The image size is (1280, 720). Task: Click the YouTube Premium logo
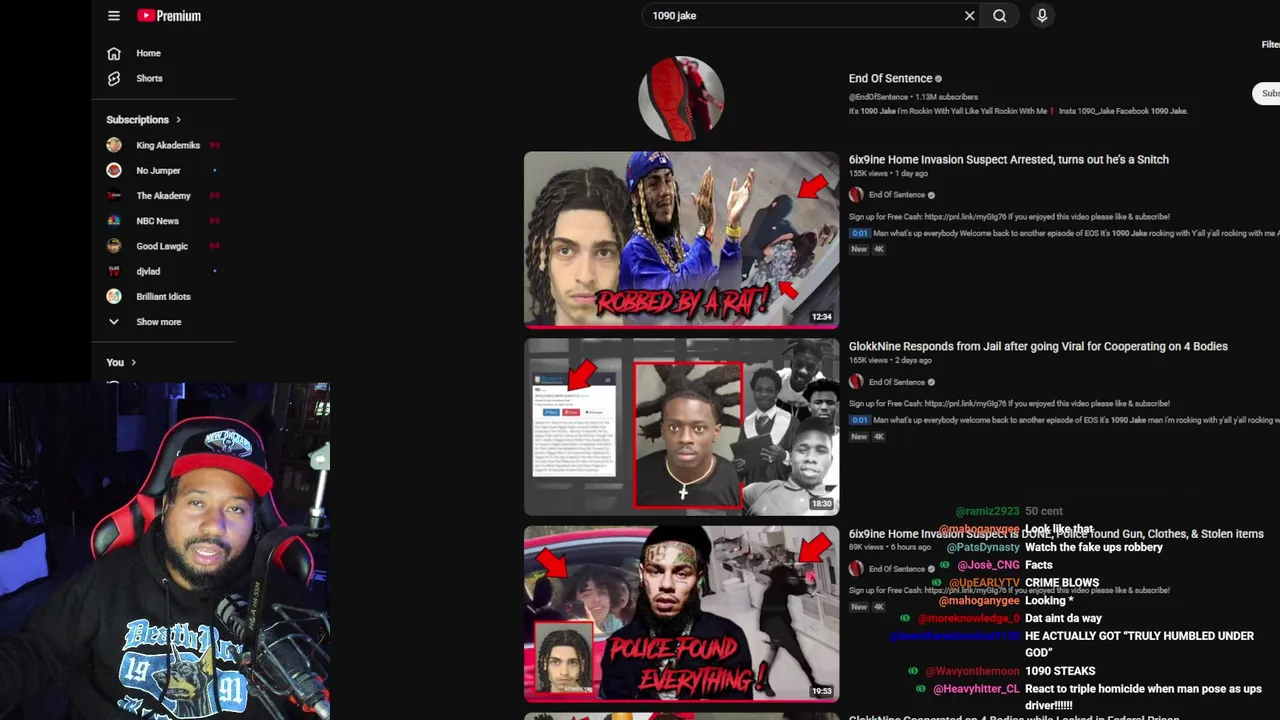tap(169, 16)
